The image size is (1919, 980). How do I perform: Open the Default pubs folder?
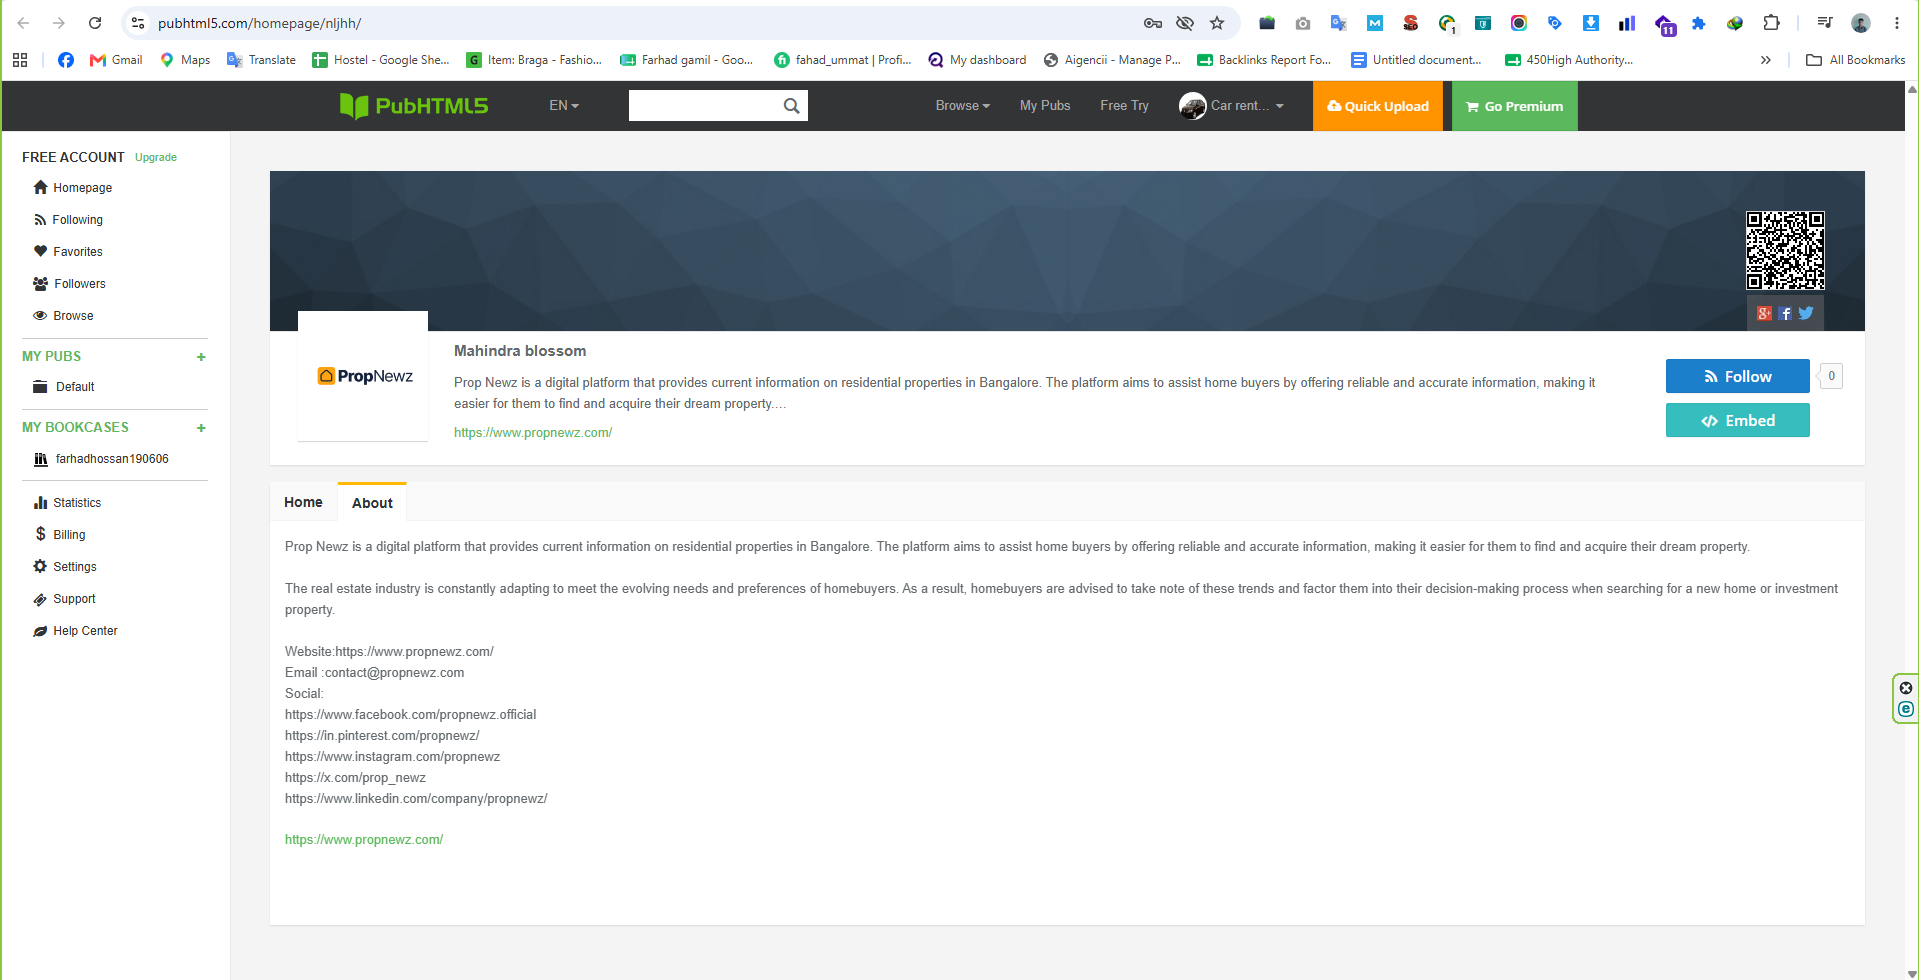64,387
